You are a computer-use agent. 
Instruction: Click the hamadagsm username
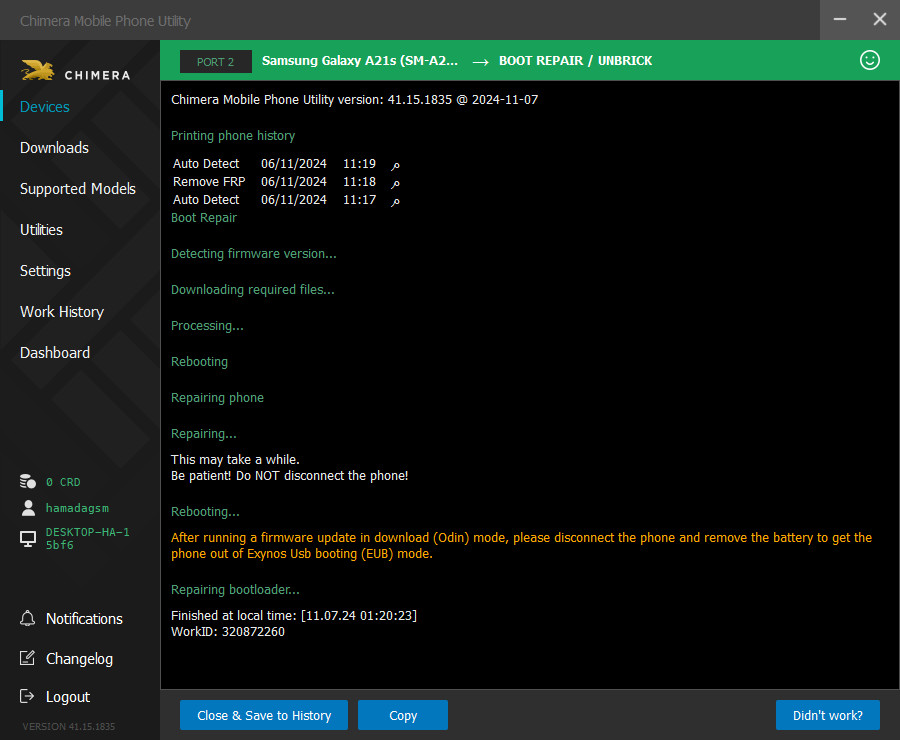click(77, 508)
